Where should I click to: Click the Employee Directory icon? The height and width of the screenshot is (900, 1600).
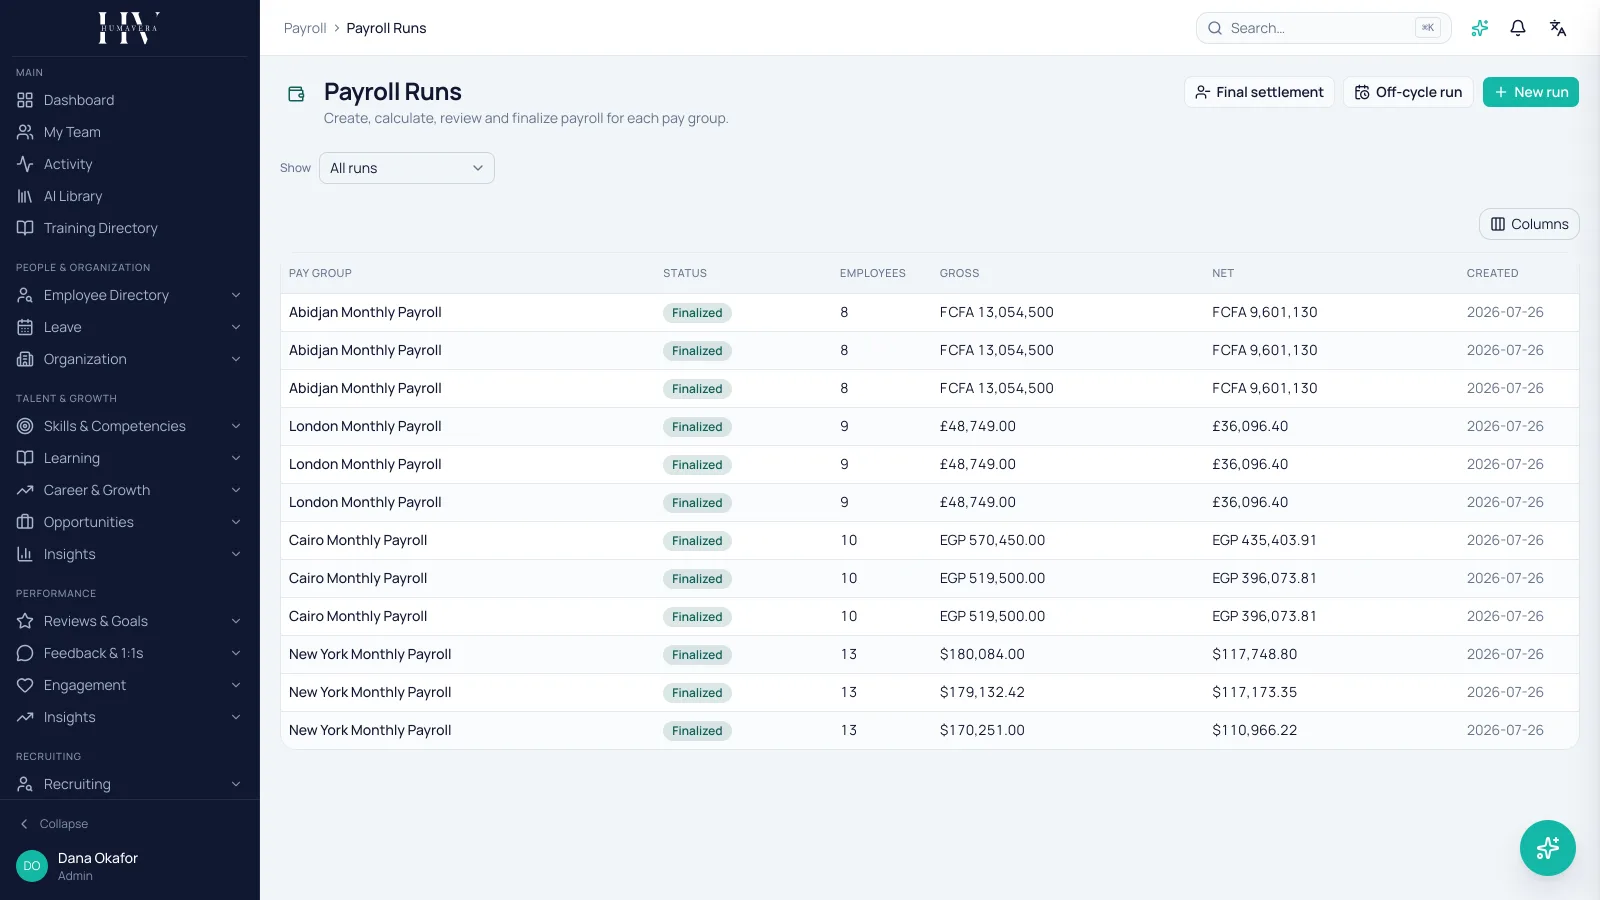tap(25, 295)
